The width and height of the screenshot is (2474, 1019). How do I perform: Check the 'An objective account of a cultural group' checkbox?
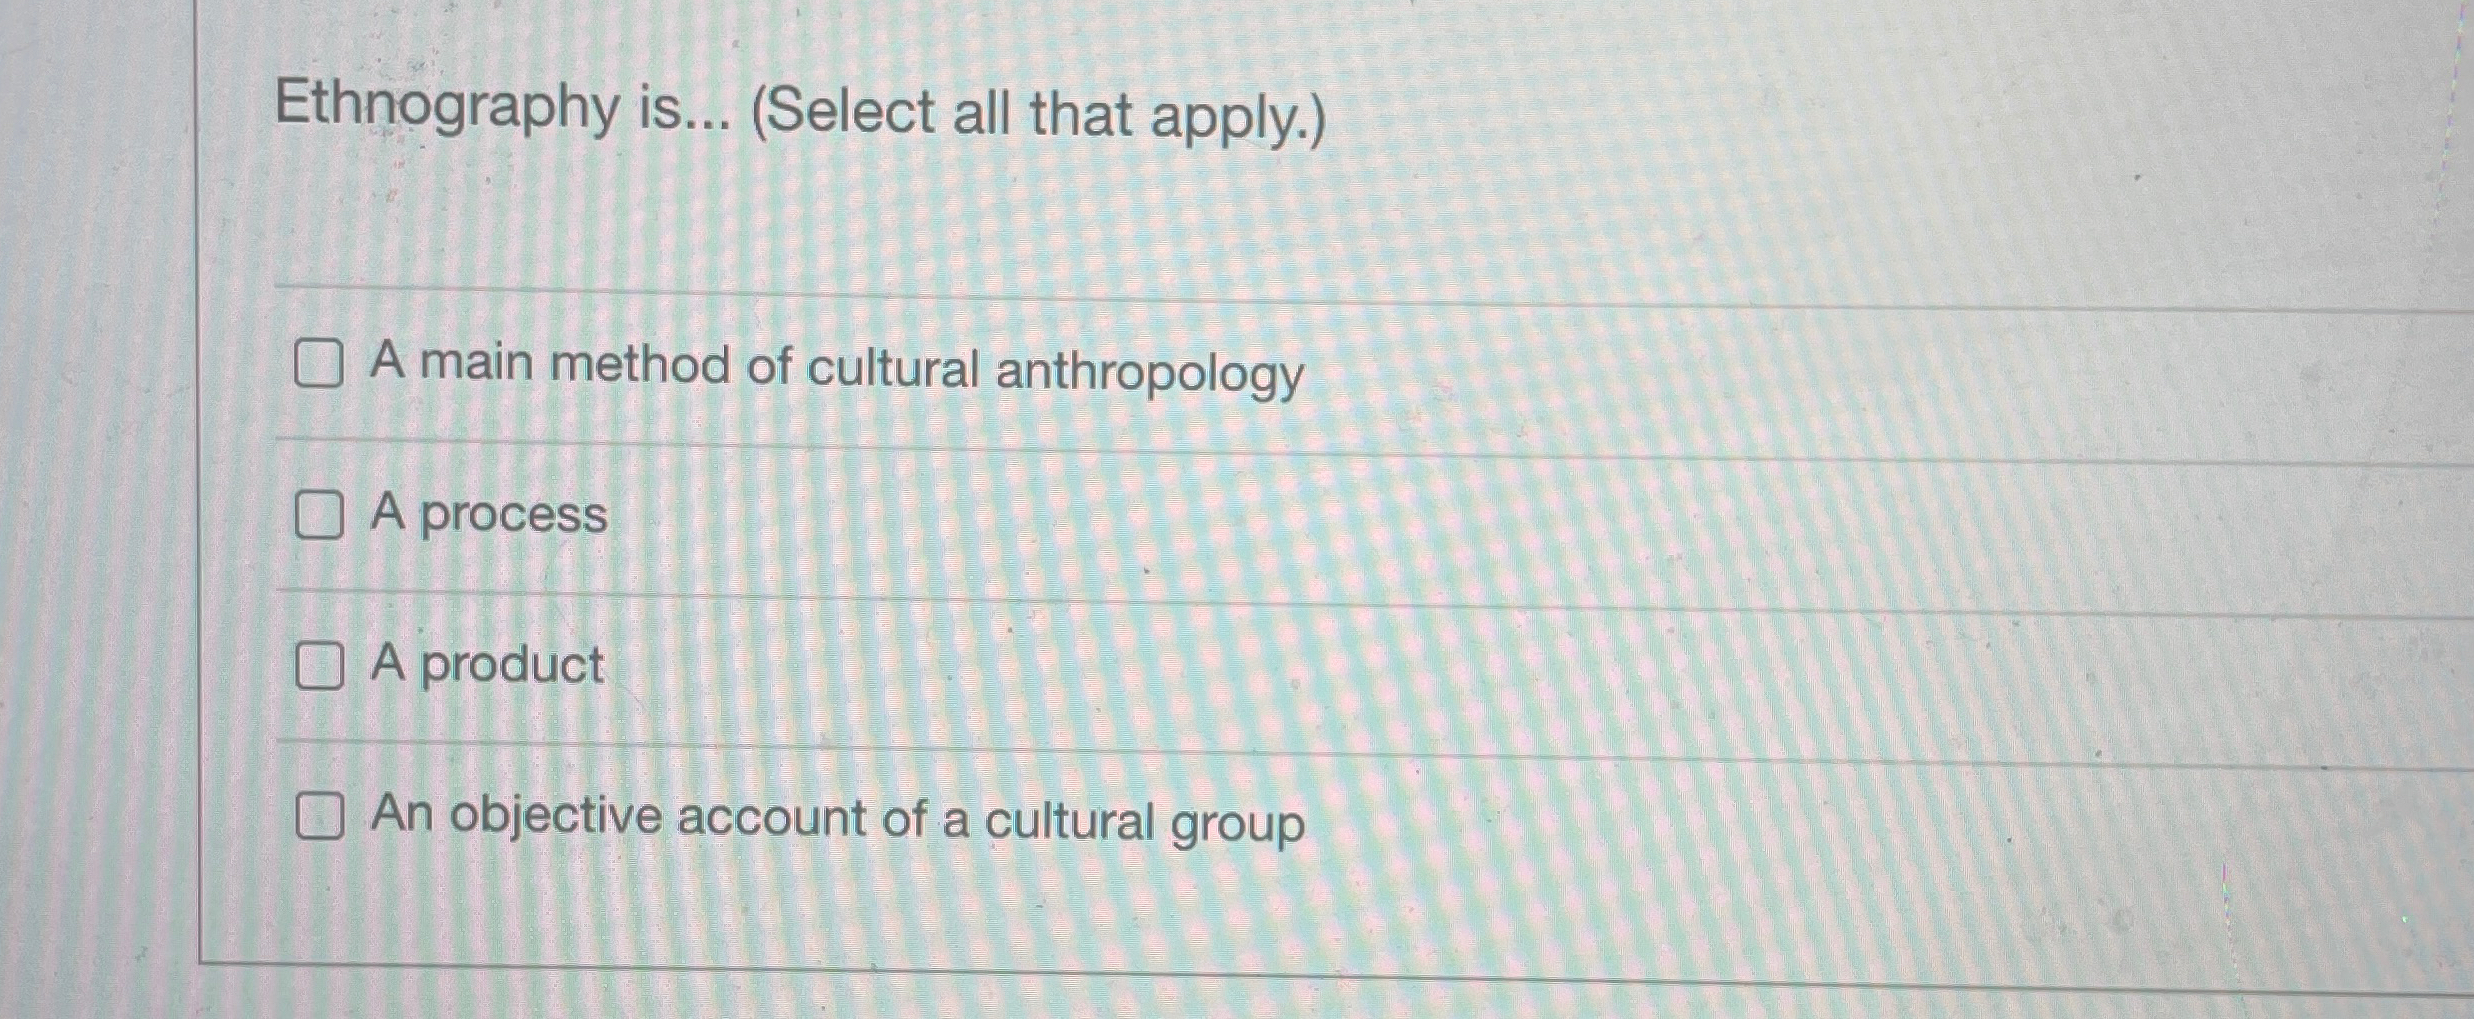(x=319, y=818)
